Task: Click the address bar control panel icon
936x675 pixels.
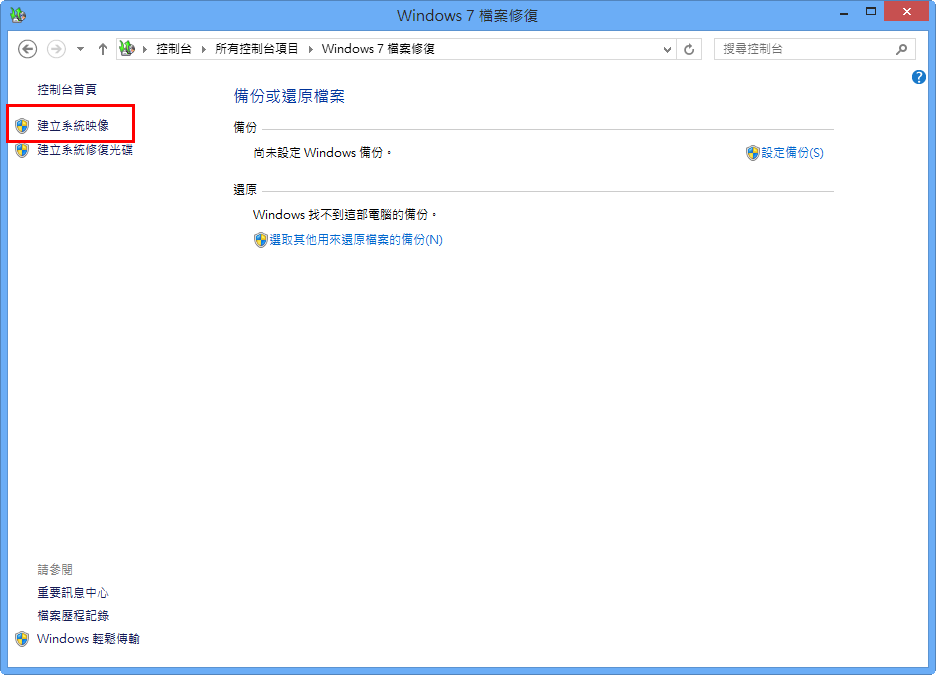Action: coord(127,48)
